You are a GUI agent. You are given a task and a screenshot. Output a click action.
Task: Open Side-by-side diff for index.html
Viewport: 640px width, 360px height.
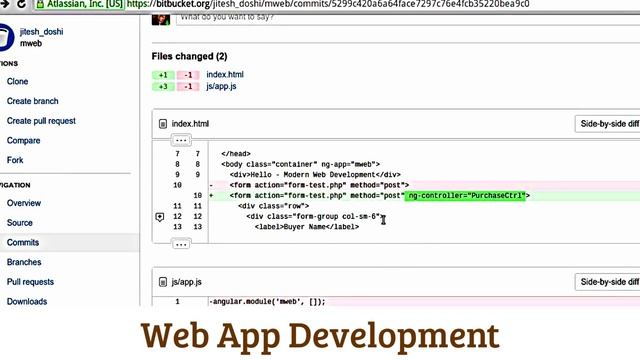[x=608, y=124]
